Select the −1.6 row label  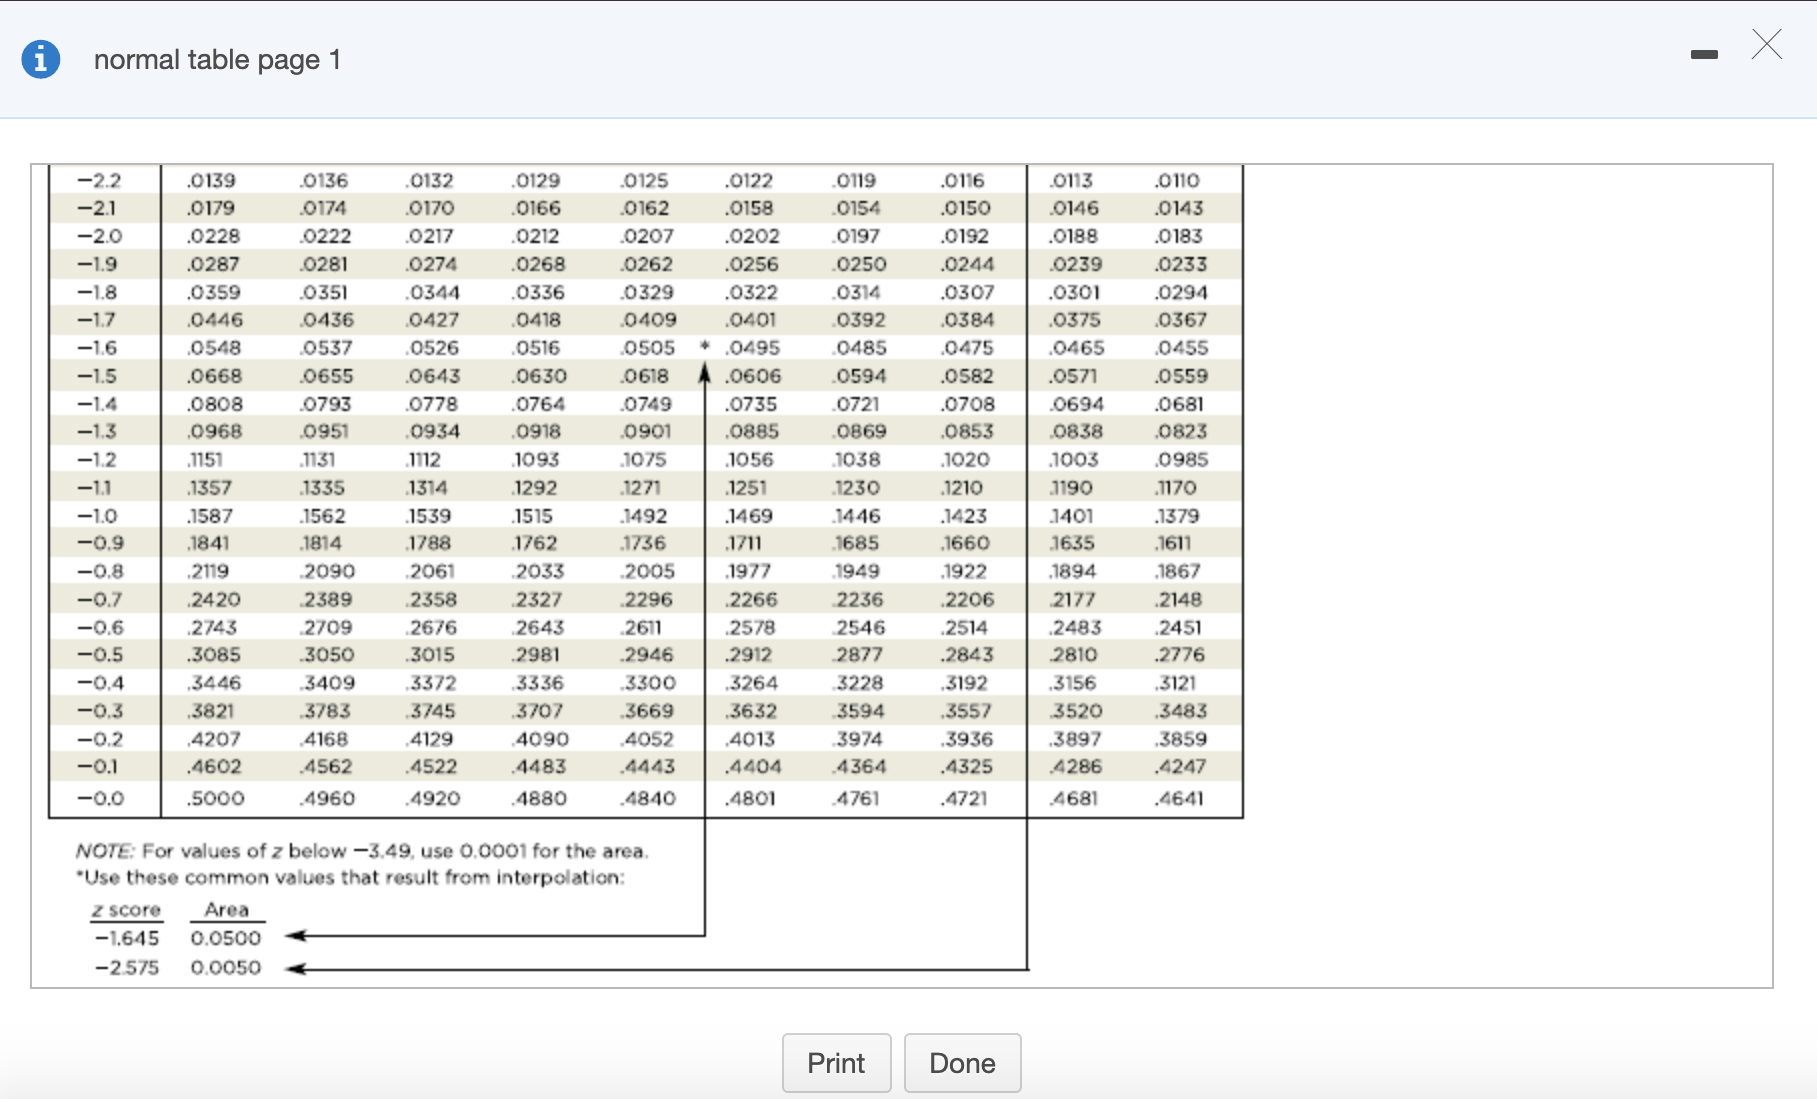(98, 348)
